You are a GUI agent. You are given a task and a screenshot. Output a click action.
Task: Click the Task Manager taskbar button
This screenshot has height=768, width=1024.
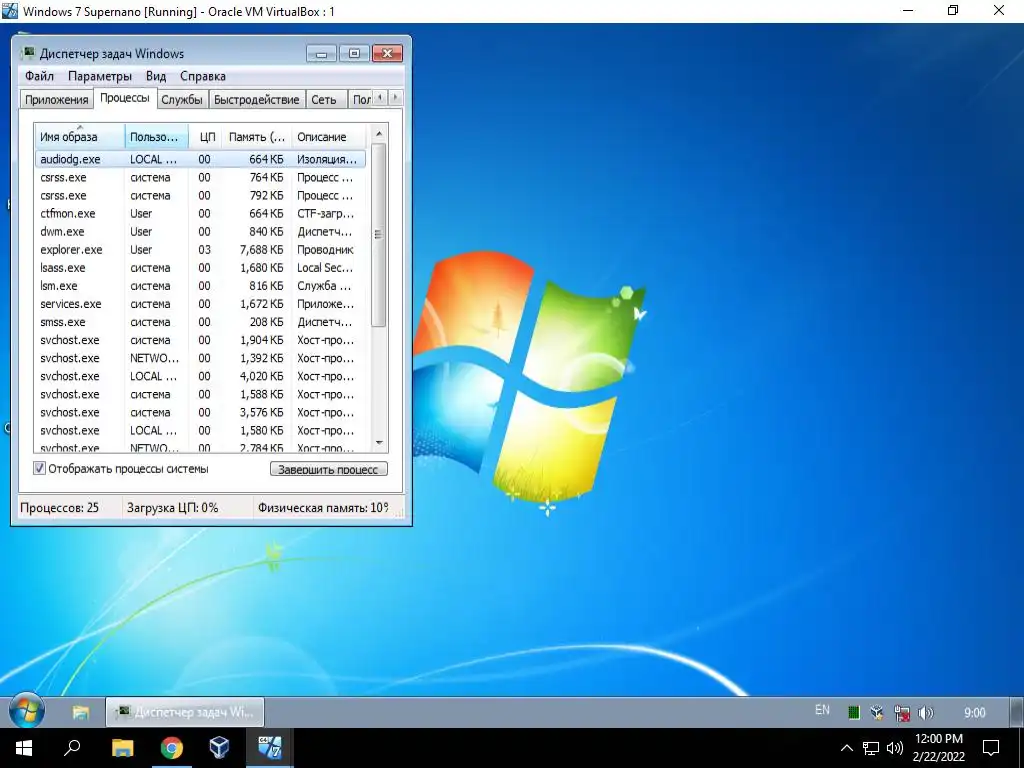tap(185, 712)
